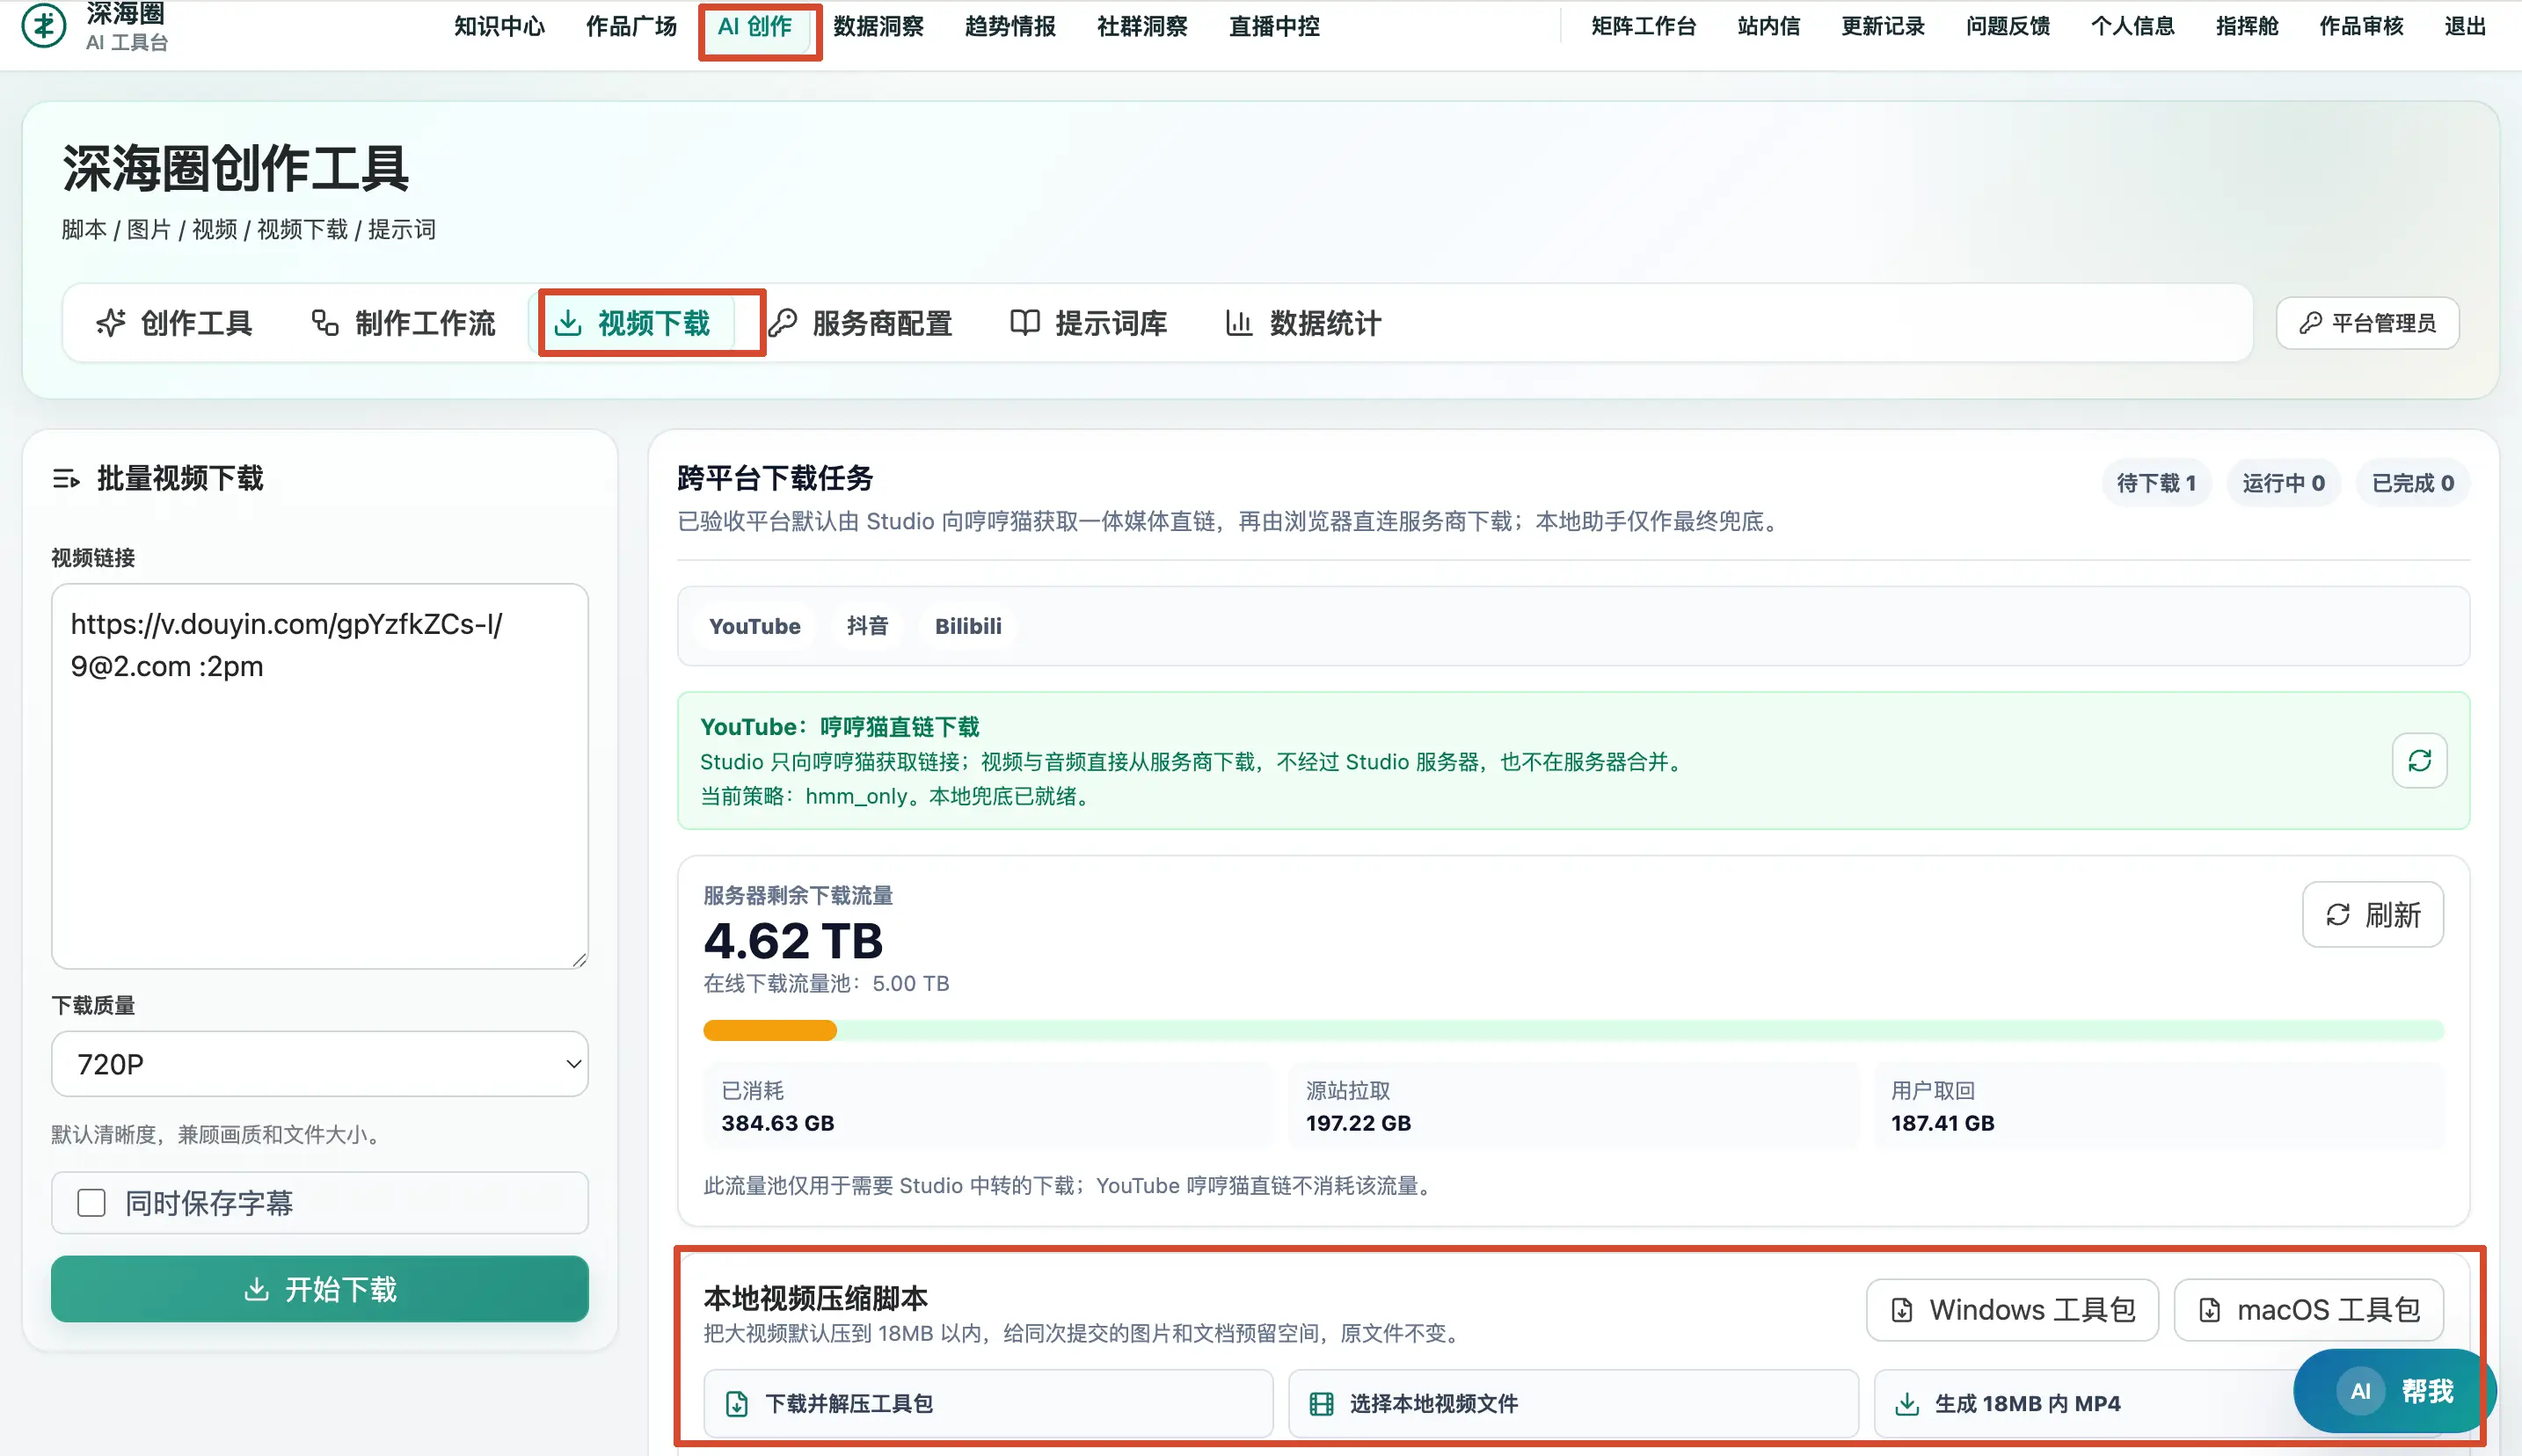
Task: Click the chart icon beside 数据统计
Action: (1239, 323)
